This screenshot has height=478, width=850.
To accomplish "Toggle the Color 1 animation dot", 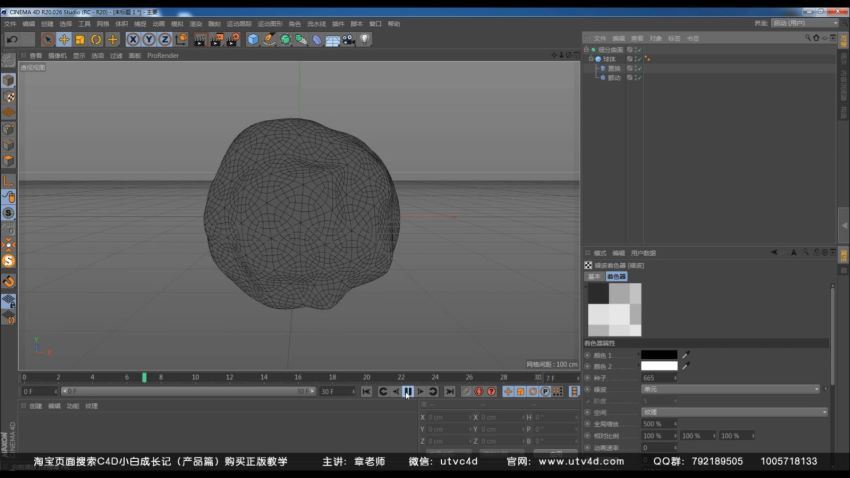I will (x=588, y=356).
